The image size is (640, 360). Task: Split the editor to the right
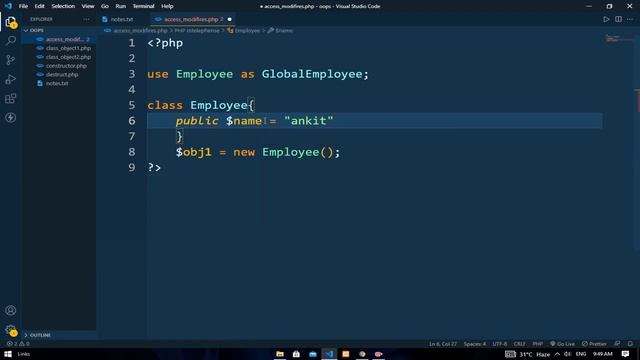(x=618, y=19)
